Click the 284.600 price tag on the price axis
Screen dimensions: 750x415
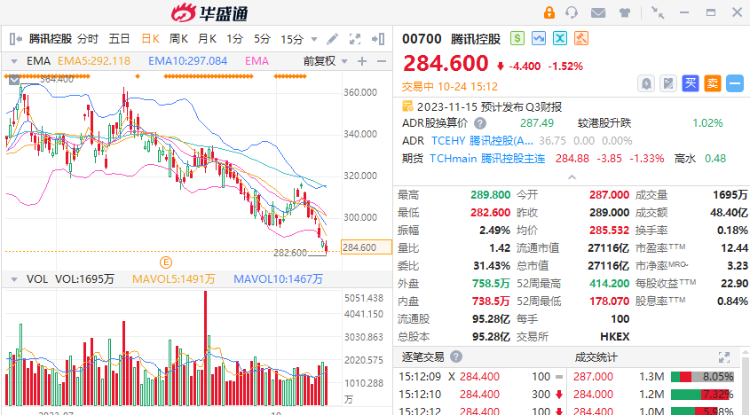coord(366,247)
